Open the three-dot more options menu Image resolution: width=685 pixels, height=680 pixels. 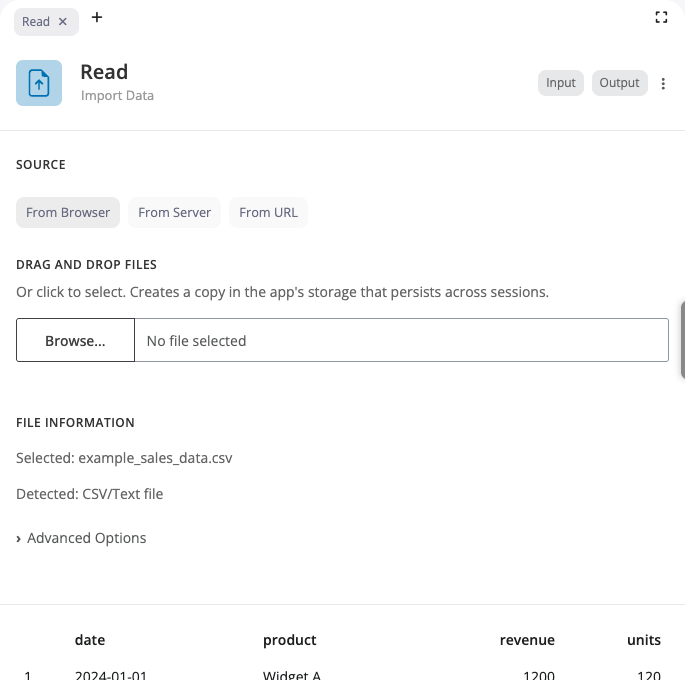pos(663,84)
